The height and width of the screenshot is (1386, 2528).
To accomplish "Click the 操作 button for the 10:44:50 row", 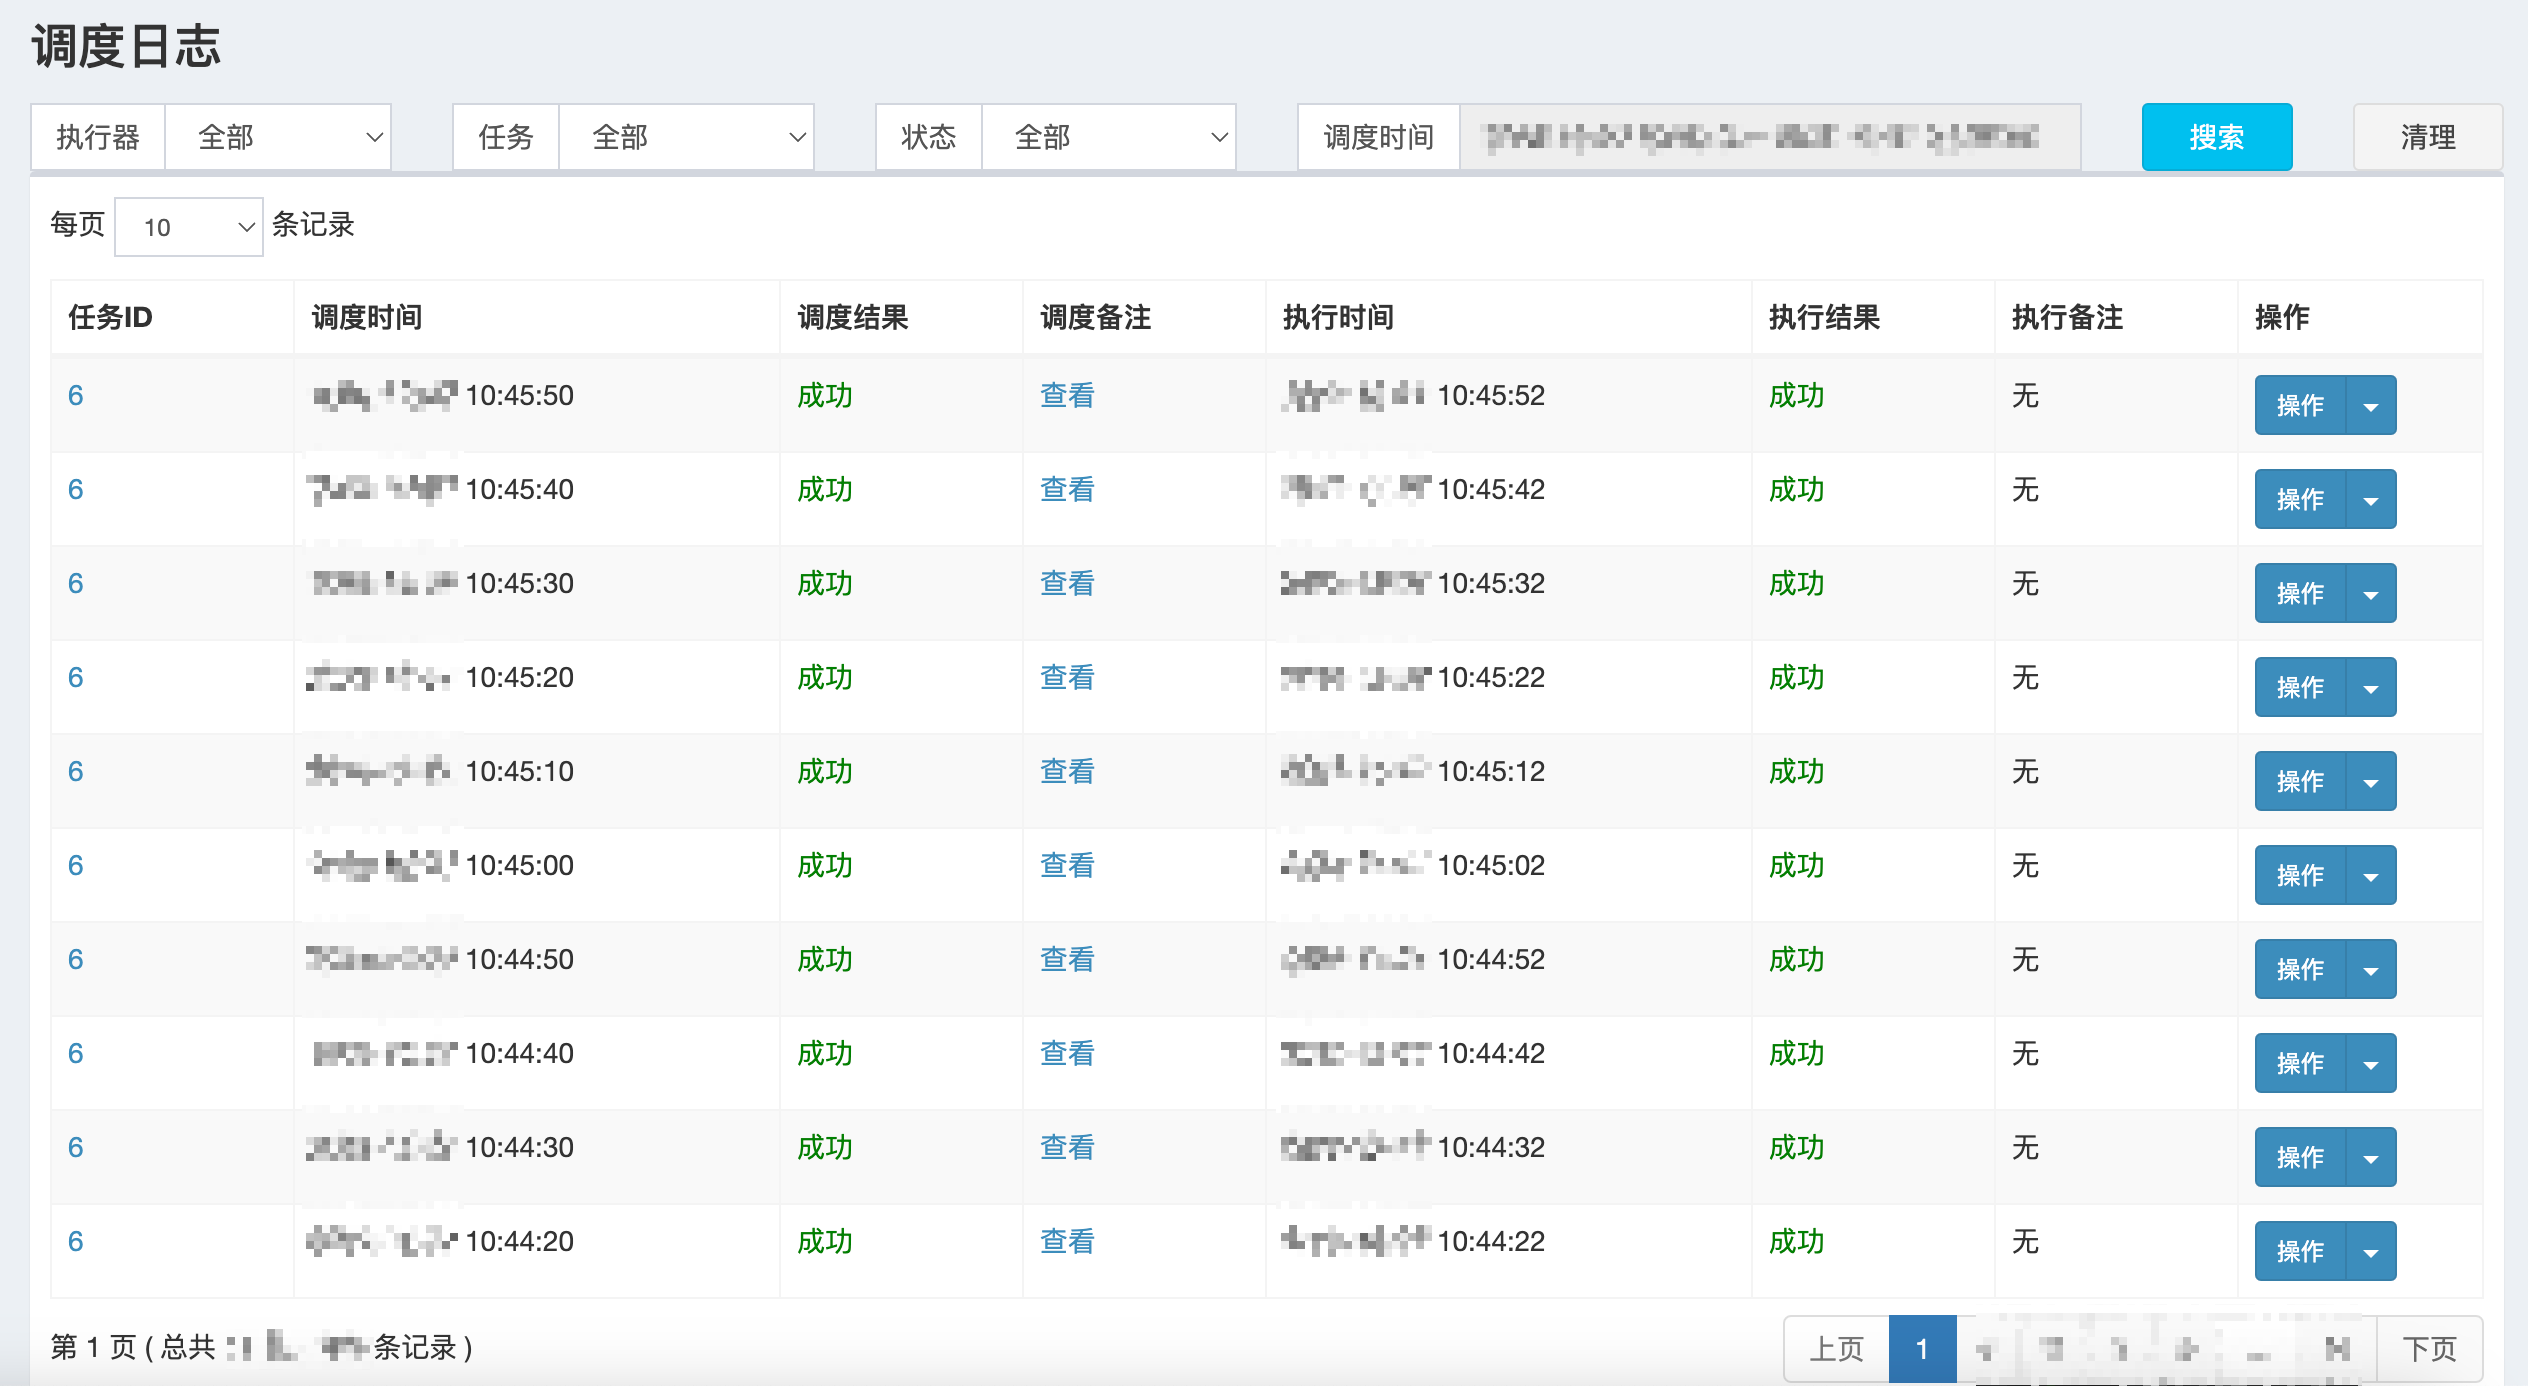I will click(2299, 970).
